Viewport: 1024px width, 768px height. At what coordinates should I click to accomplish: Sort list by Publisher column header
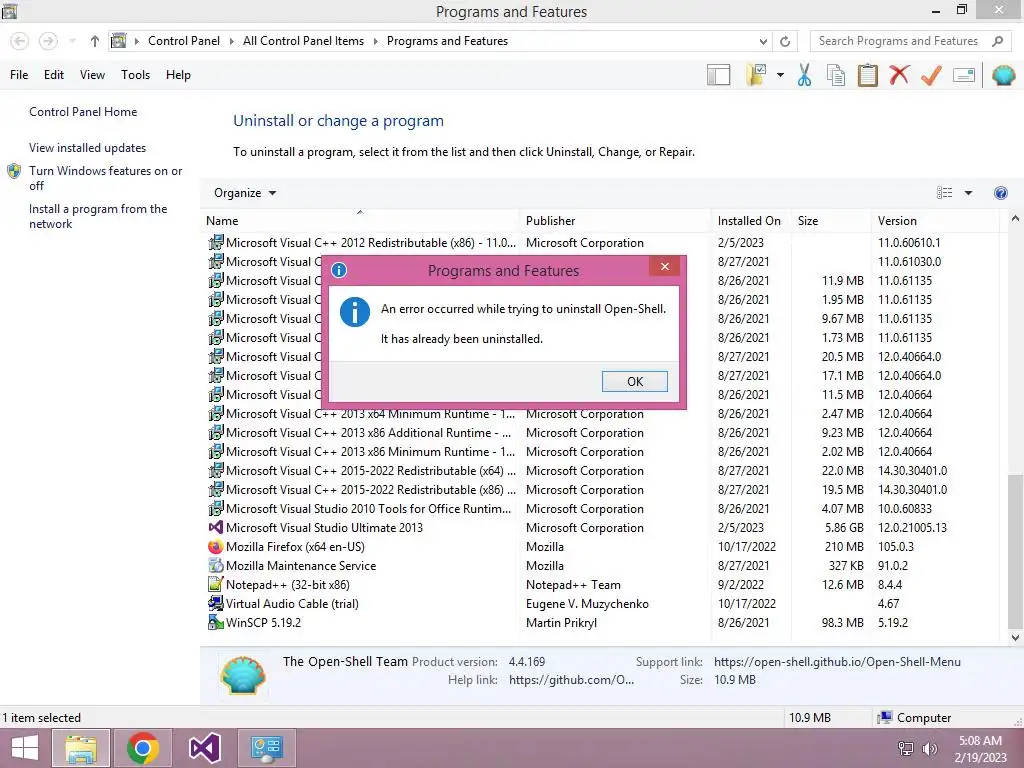616,221
